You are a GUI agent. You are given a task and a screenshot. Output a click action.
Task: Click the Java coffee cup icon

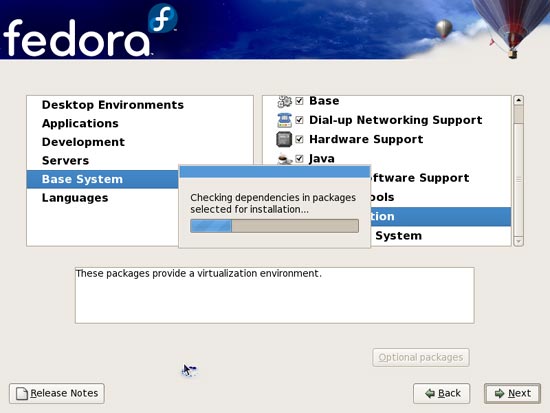click(x=284, y=159)
